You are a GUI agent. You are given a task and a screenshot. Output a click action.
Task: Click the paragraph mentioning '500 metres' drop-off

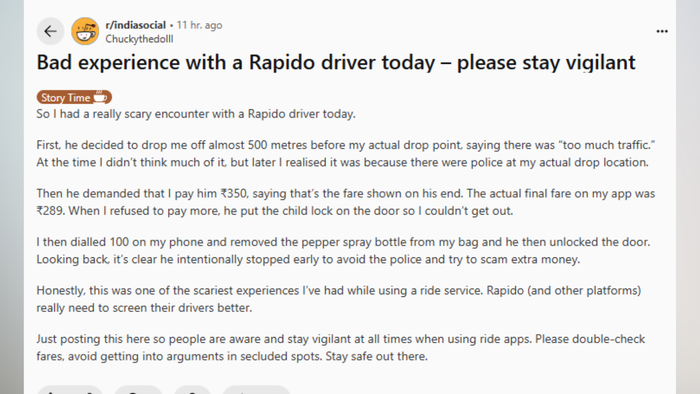(x=346, y=153)
